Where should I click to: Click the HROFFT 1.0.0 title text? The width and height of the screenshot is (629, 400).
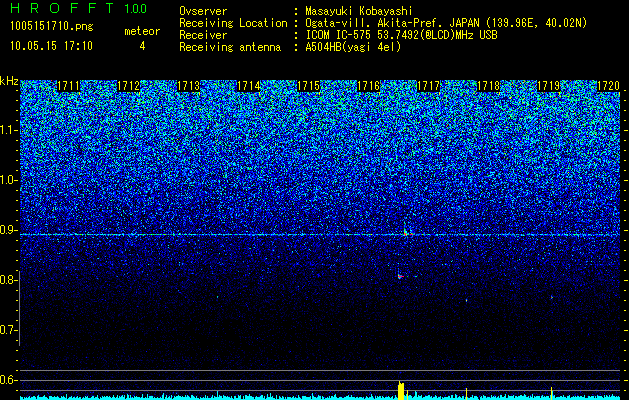(79, 8)
